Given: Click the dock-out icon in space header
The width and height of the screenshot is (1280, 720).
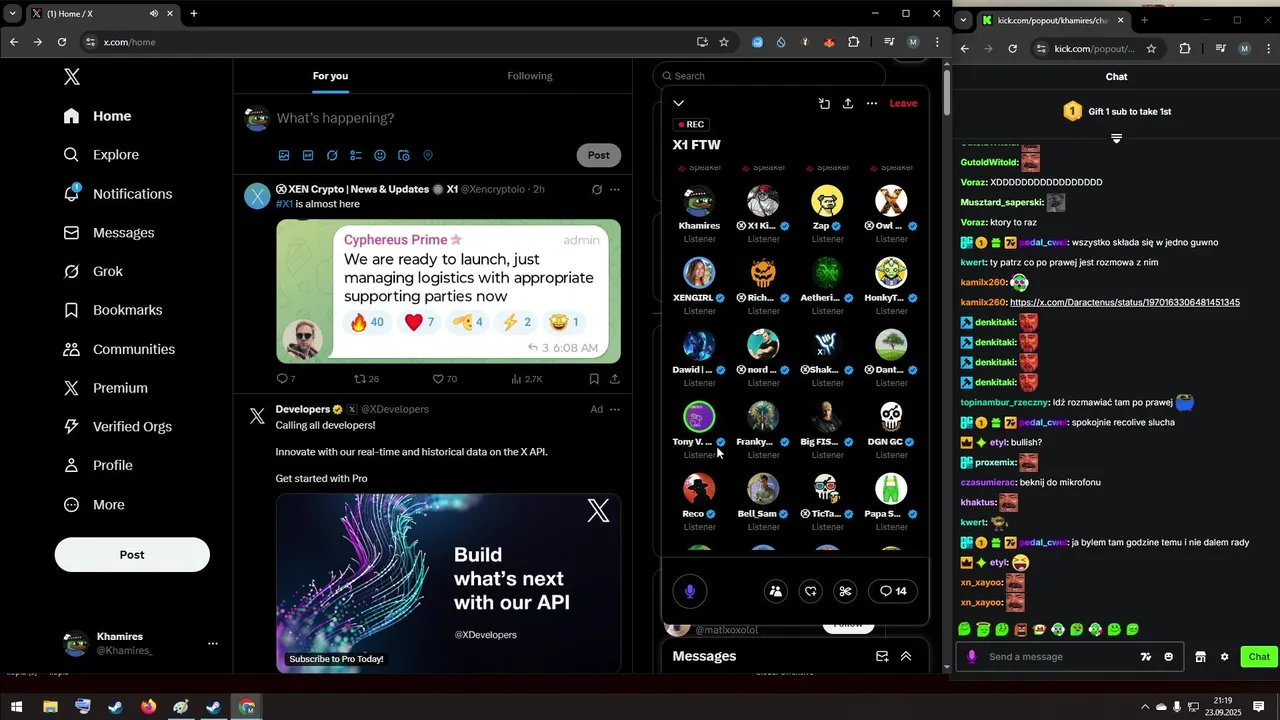Looking at the screenshot, I should tap(824, 103).
